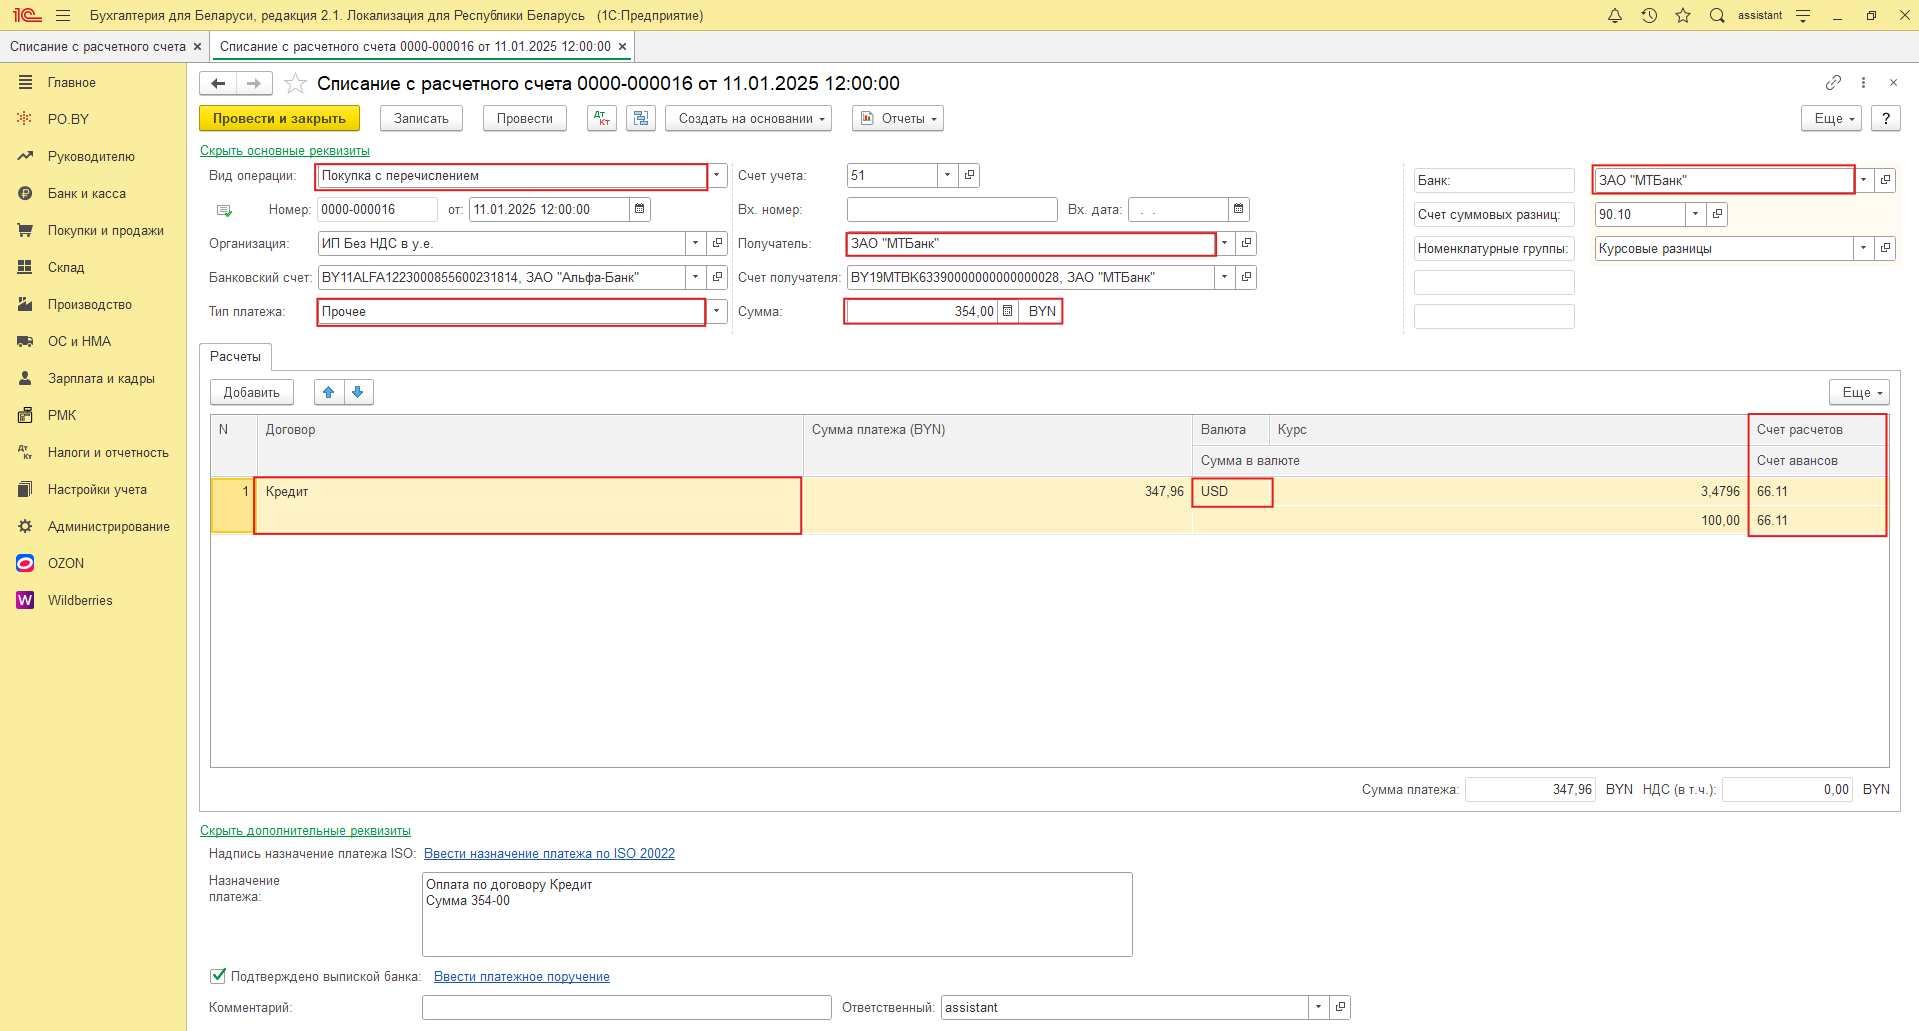Collapse main details via Скрыть основные реквизиты
This screenshot has width=1919, height=1031.
[x=285, y=150]
